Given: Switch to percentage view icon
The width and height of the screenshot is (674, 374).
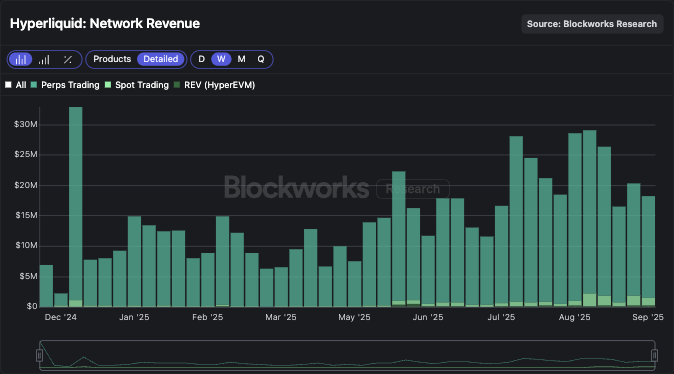Looking at the screenshot, I should click(67, 59).
